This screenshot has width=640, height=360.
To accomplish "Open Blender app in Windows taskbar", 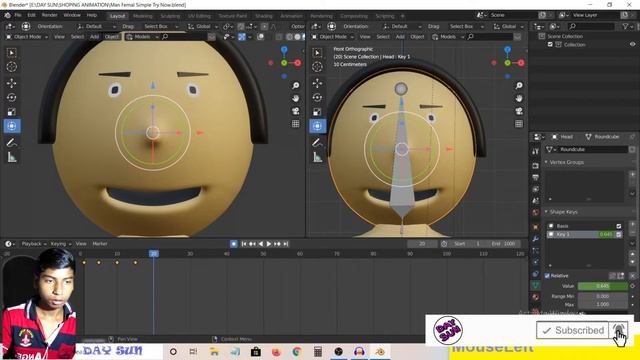I will click(x=380, y=351).
